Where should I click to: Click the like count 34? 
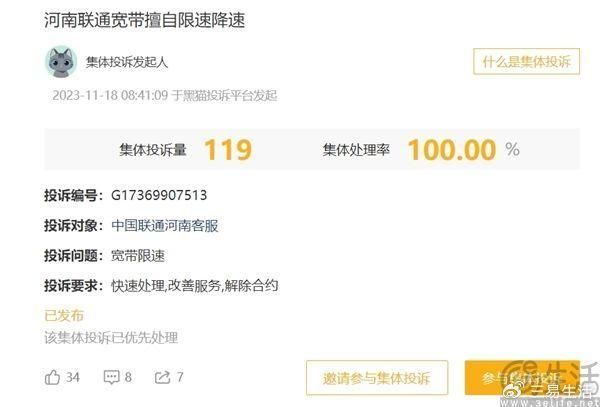73,378
